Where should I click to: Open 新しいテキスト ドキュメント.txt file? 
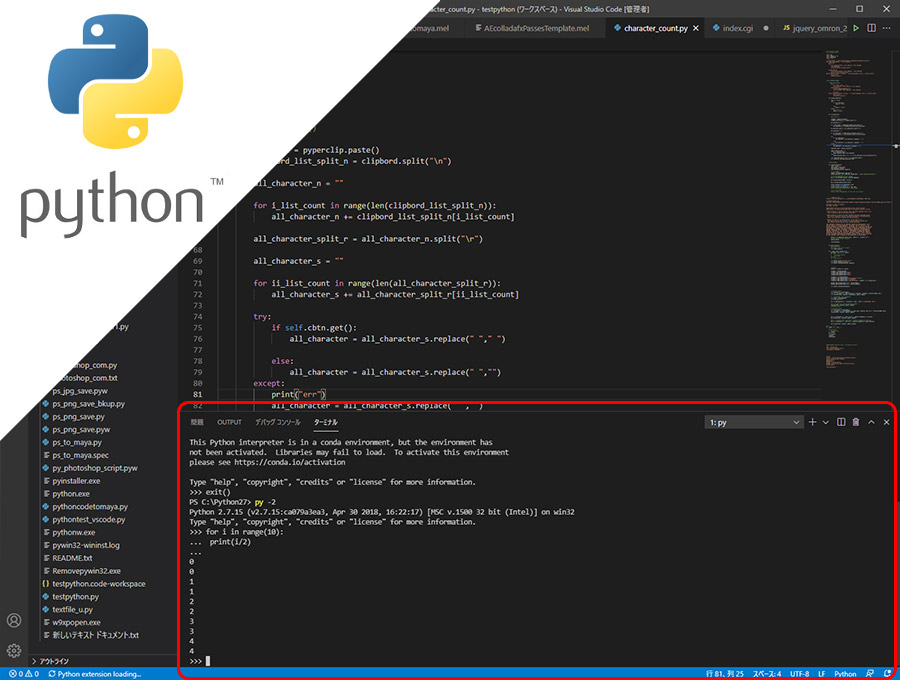[x=95, y=635]
